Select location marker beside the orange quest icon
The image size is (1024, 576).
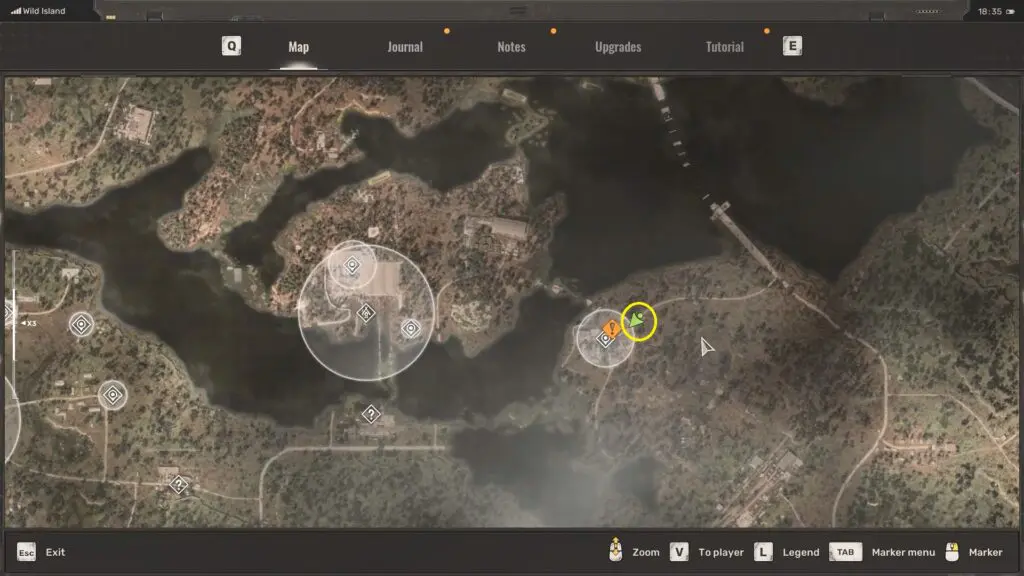point(604,340)
